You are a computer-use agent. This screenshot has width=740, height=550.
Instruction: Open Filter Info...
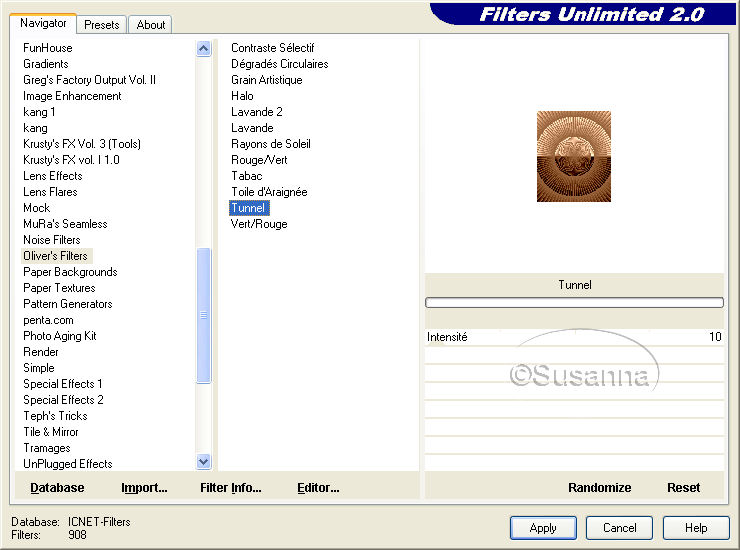tap(230, 488)
